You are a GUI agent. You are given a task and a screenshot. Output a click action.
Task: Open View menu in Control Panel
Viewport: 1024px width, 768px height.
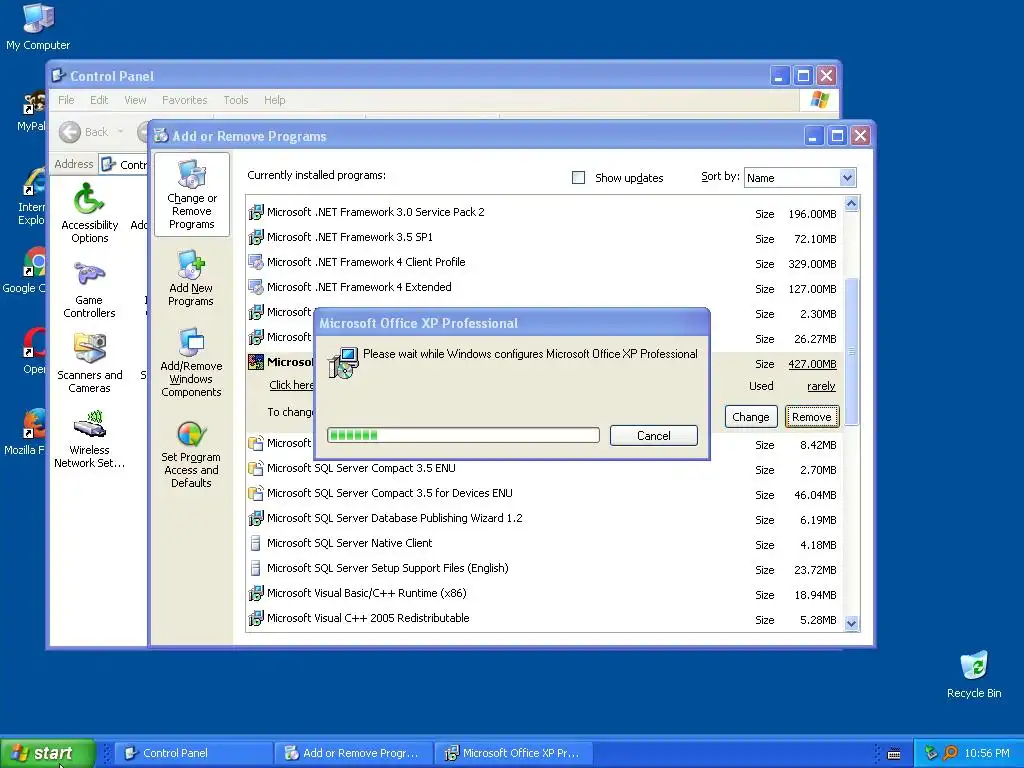point(135,100)
